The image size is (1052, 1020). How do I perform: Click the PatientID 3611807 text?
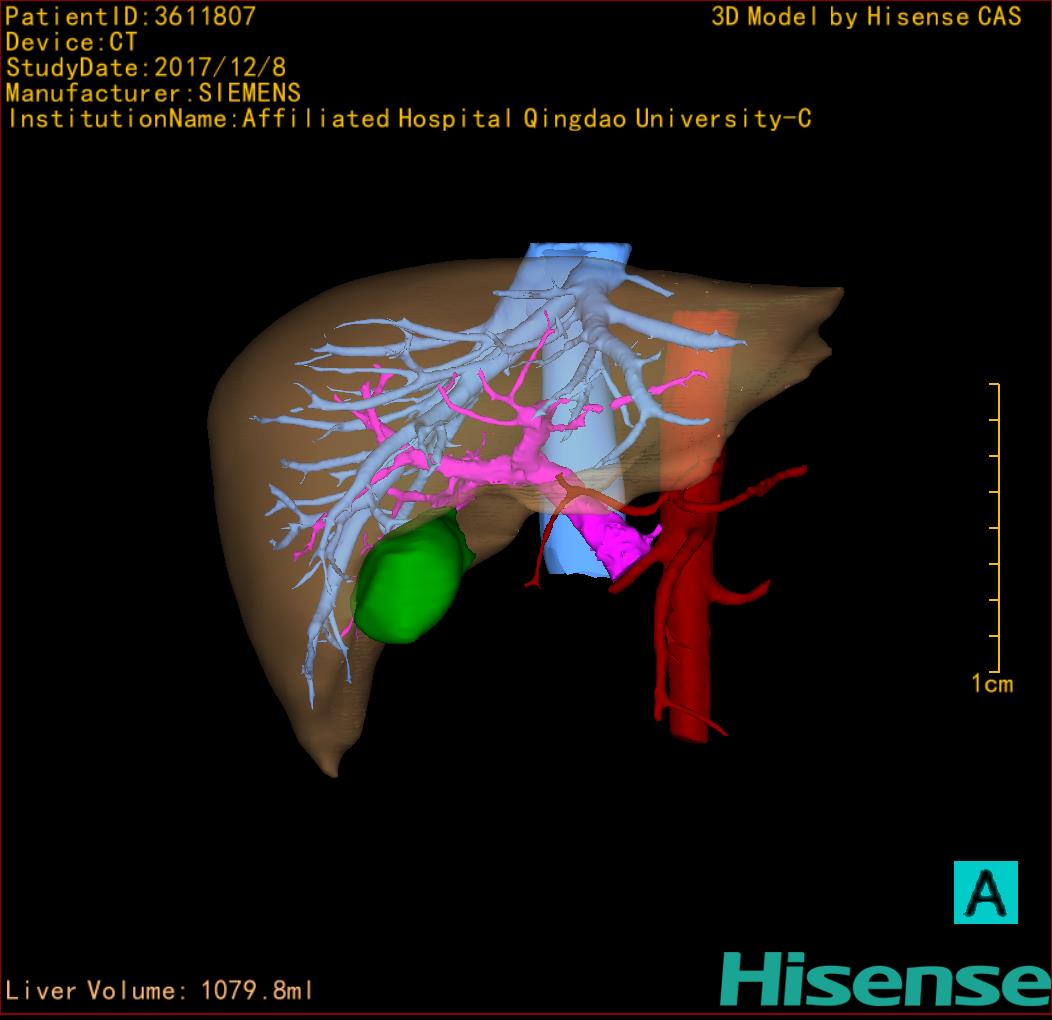[x=131, y=16]
